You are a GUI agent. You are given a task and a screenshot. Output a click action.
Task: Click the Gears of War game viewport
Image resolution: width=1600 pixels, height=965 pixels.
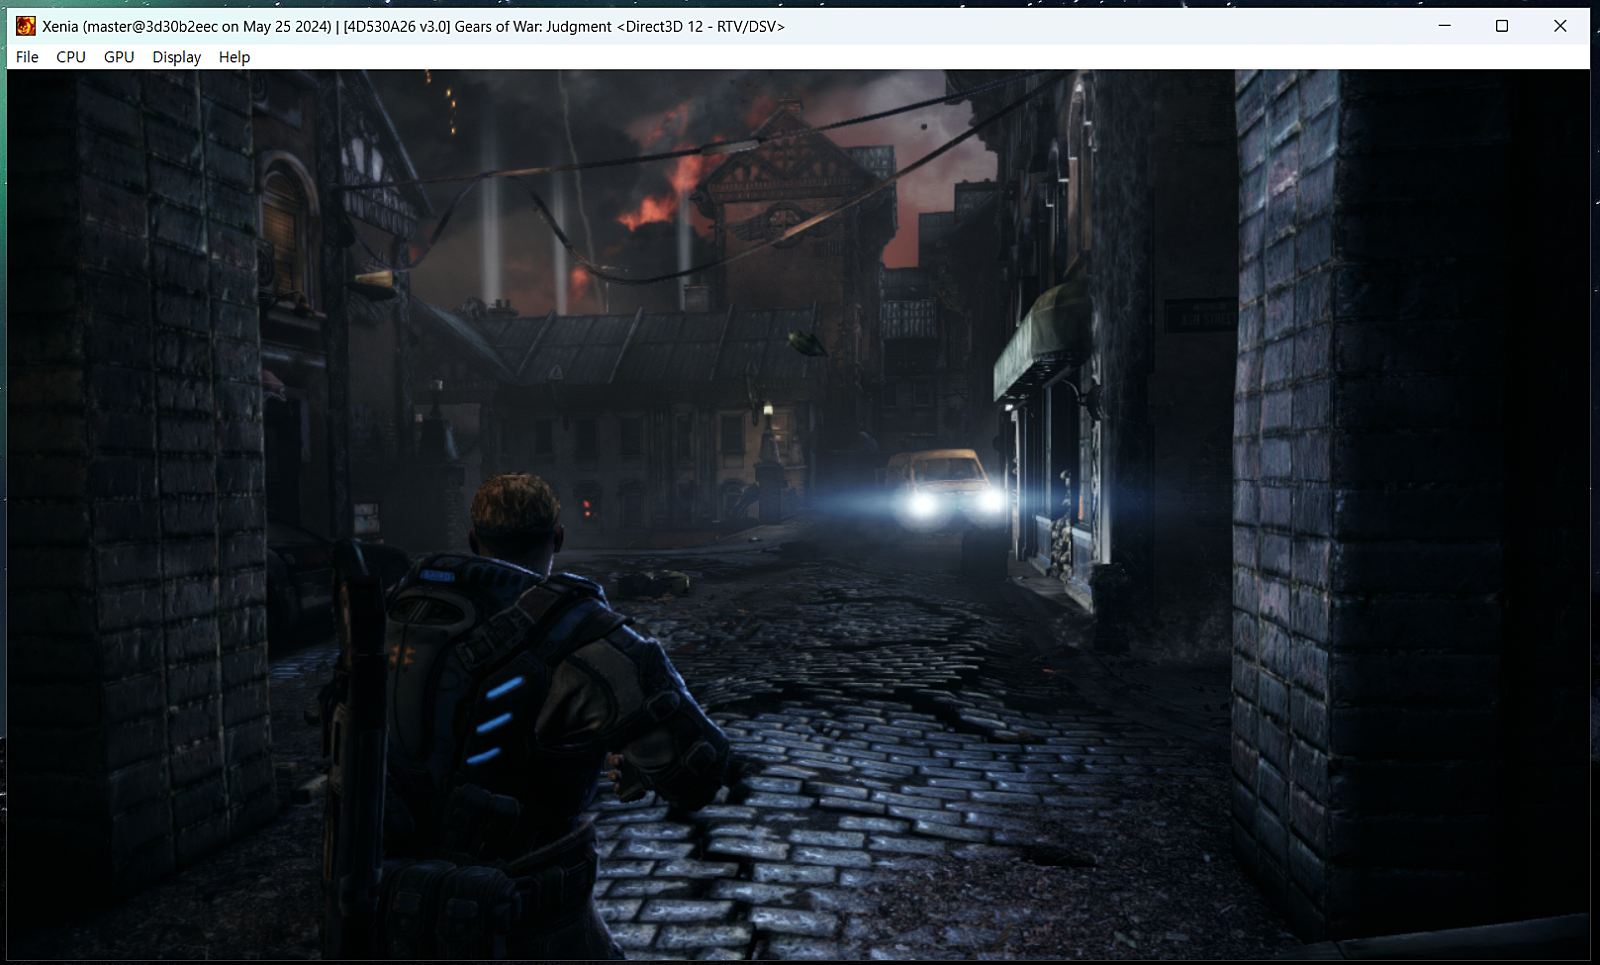[798, 515]
